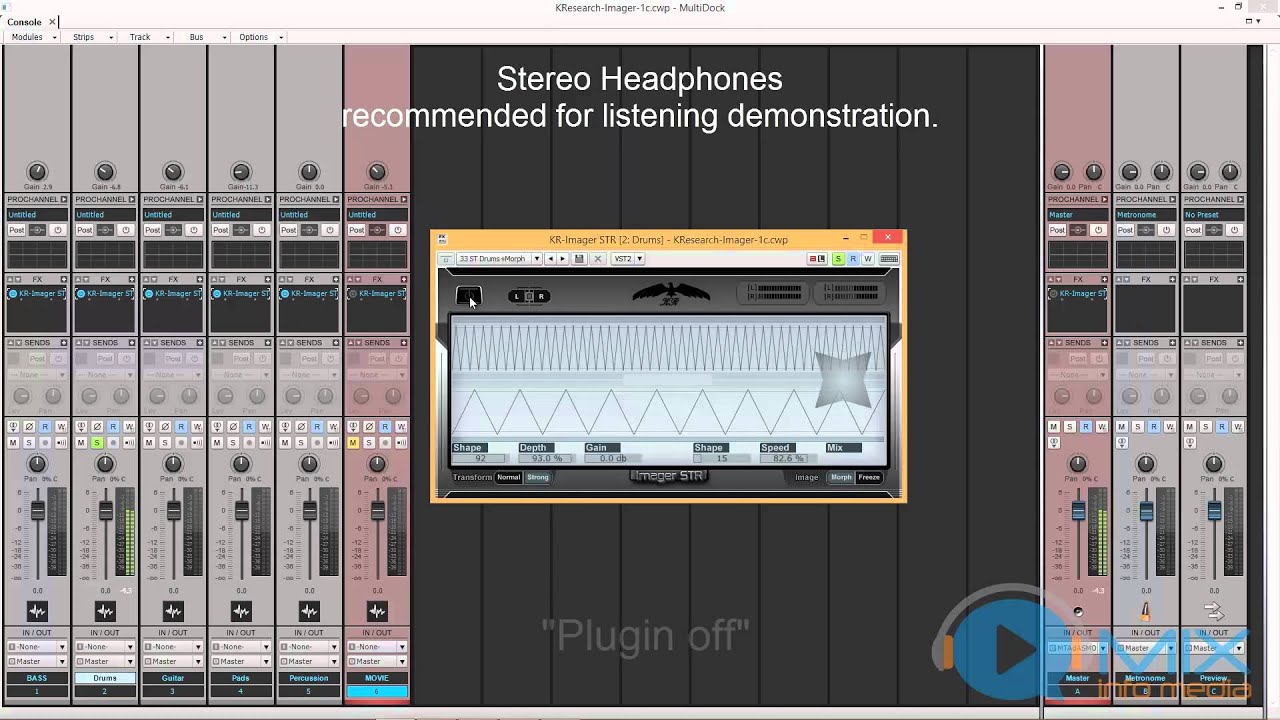The height and width of the screenshot is (720, 1280).
Task: Add a send with plus on Drums SENDS
Action: pos(132,343)
